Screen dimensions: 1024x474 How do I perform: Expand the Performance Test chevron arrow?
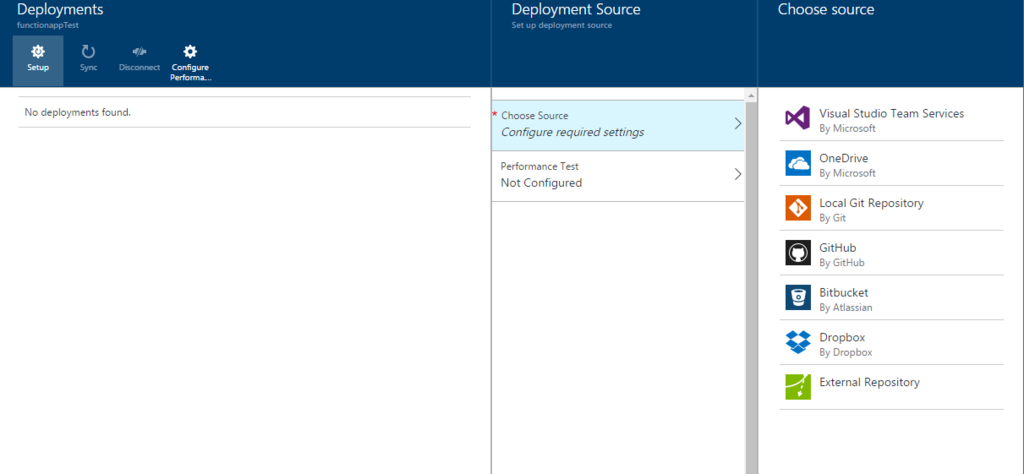[737, 174]
